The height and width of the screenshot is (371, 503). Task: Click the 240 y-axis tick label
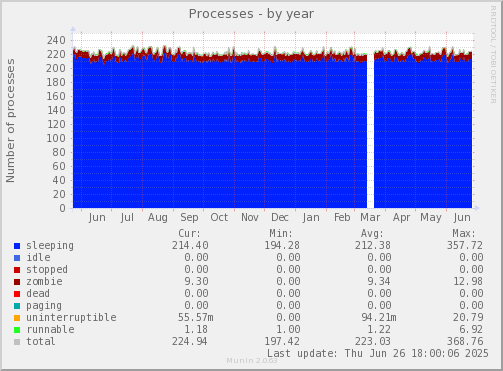[x=56, y=40]
